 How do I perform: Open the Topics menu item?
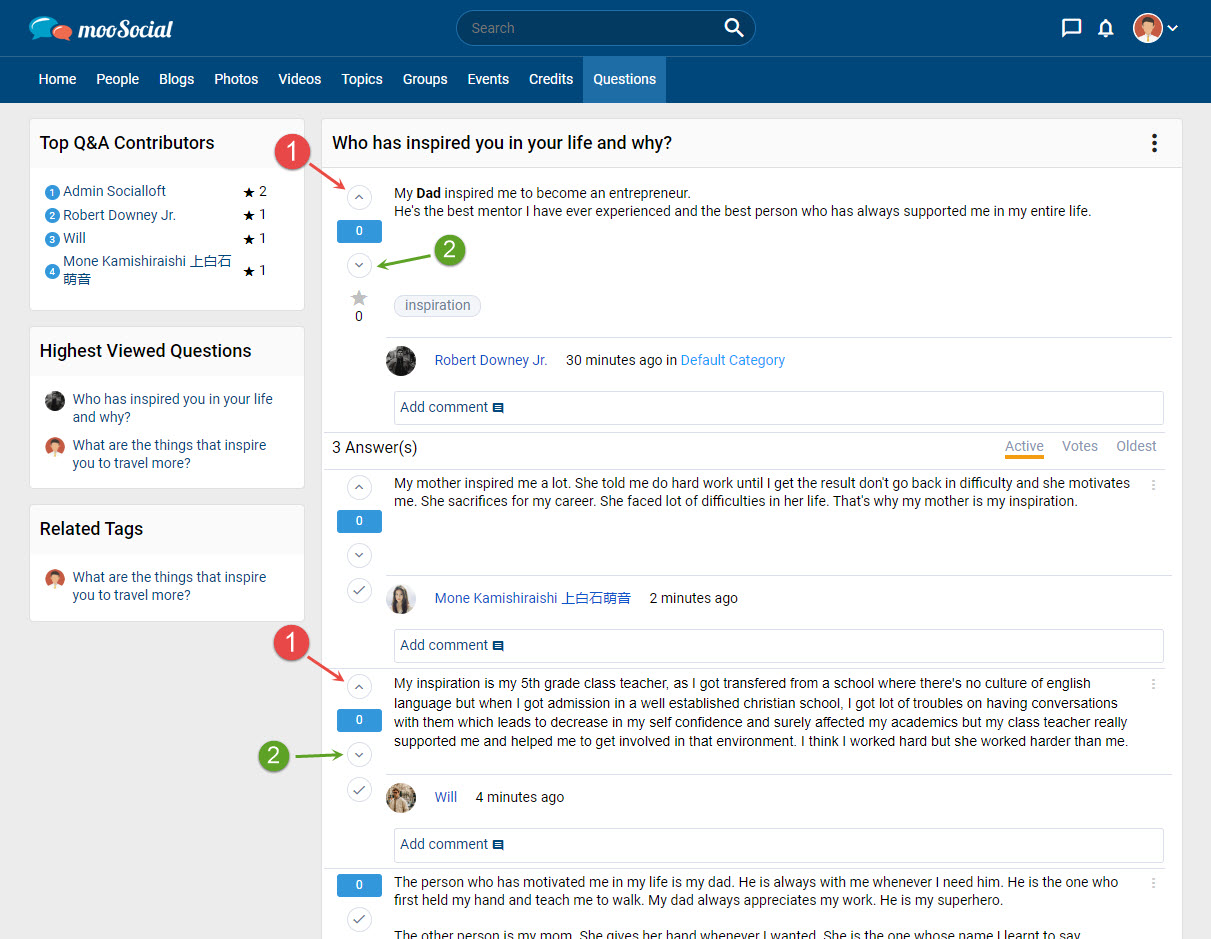point(362,79)
